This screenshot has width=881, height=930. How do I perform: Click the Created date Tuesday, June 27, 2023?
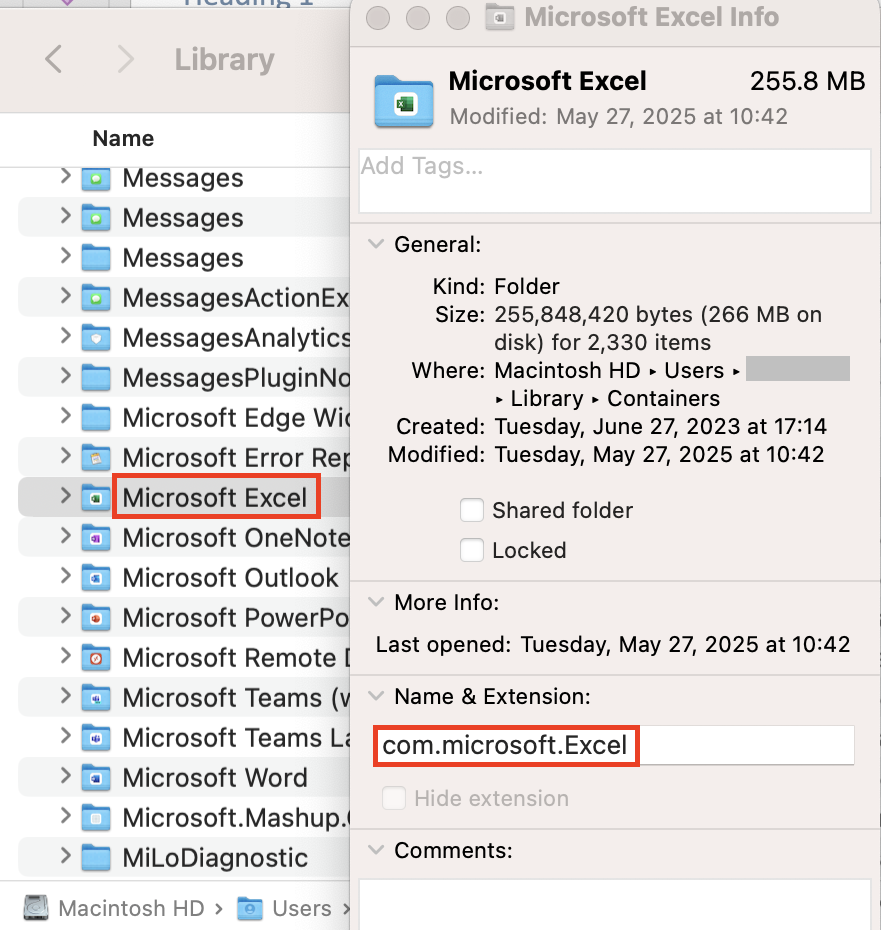click(660, 426)
